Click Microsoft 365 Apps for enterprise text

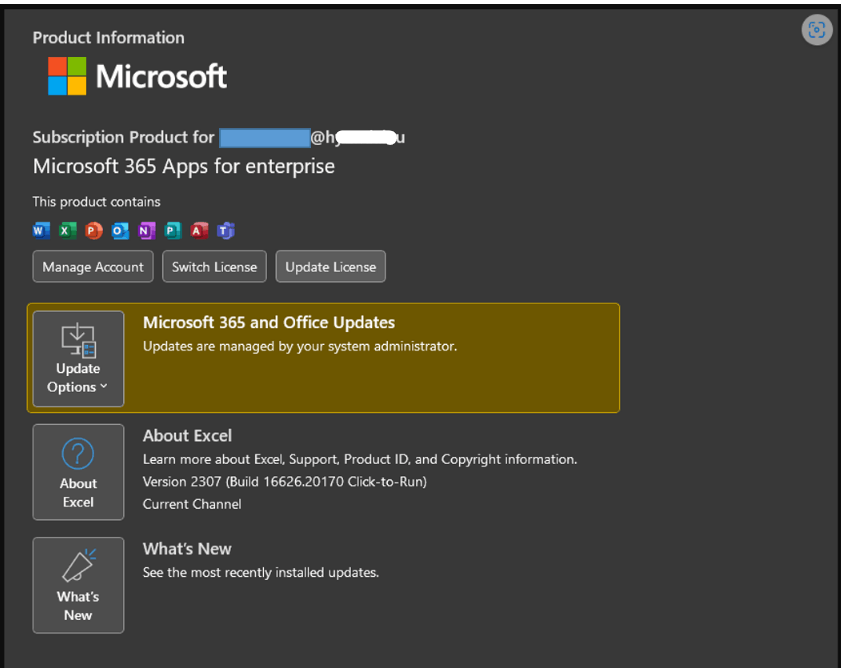coord(184,166)
